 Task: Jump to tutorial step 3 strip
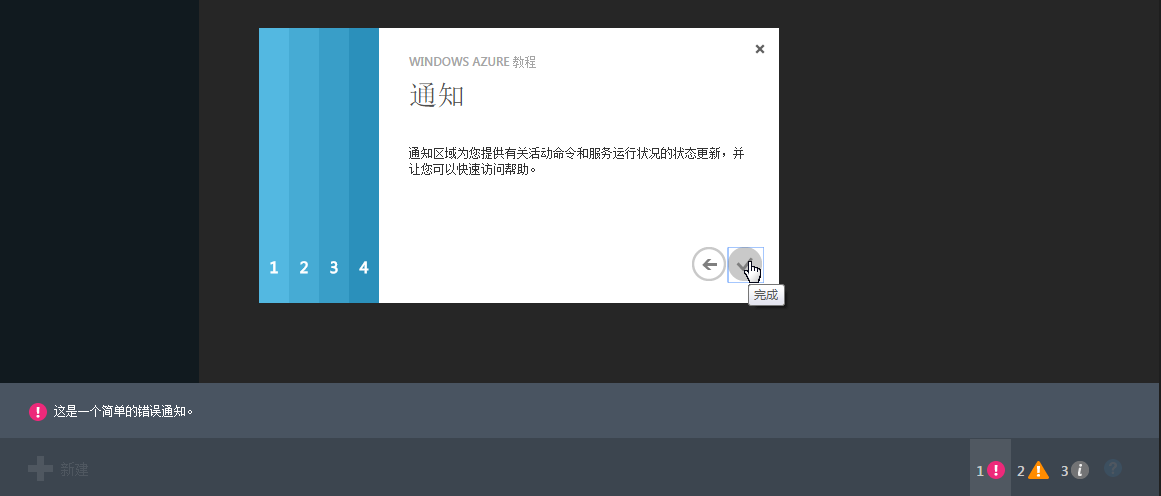pyautogui.click(x=334, y=165)
